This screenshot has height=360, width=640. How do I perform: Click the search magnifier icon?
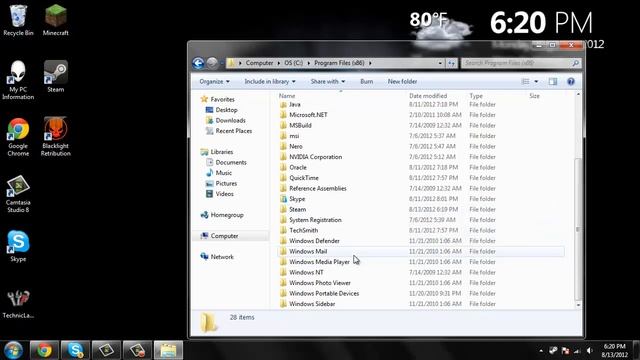pos(576,63)
